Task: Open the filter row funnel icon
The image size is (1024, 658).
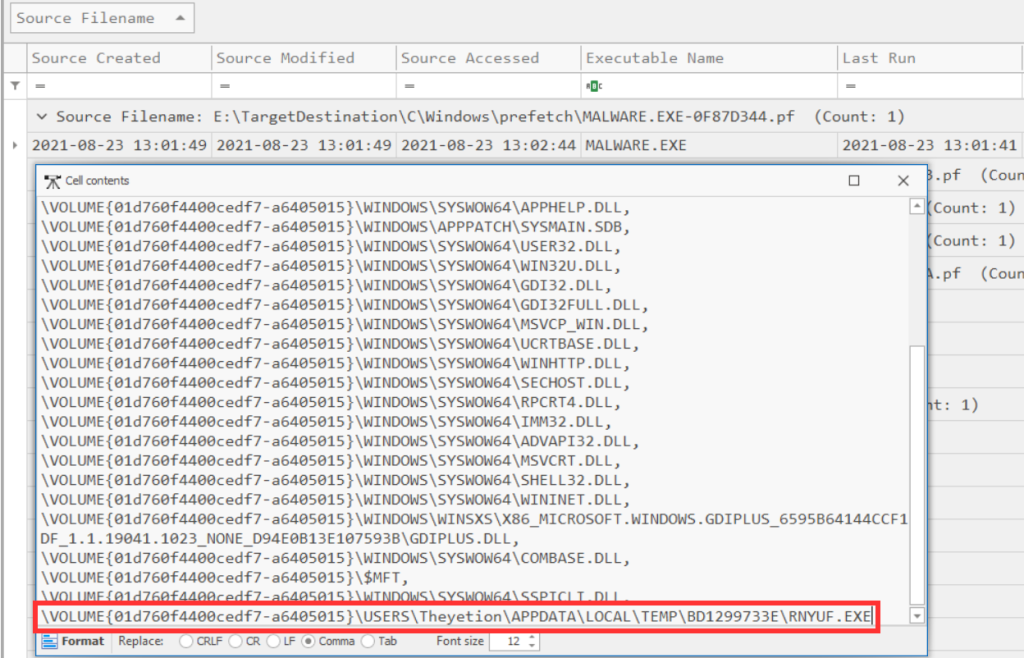Action: (x=15, y=86)
